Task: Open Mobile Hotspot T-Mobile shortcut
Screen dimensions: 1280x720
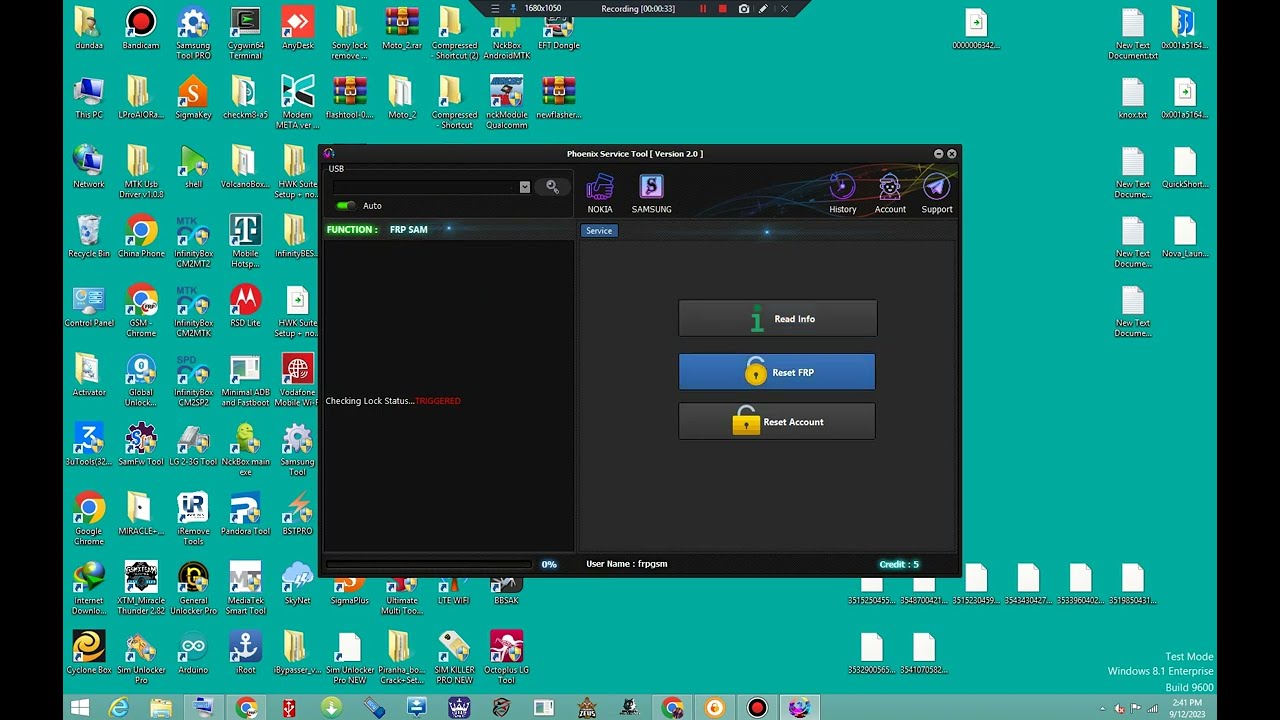Action: [x=245, y=241]
